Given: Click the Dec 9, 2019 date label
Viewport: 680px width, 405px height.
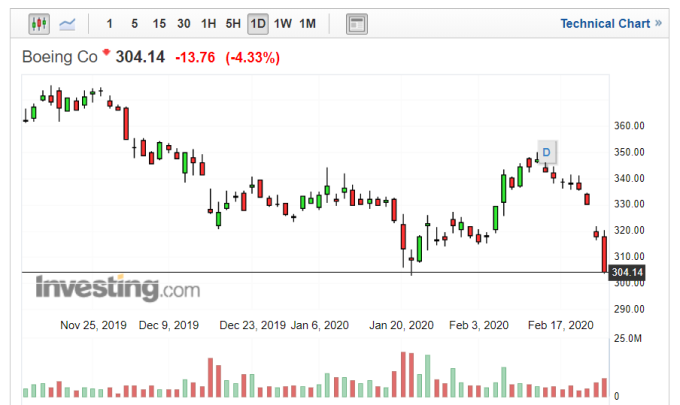Looking at the screenshot, I should pos(169,325).
